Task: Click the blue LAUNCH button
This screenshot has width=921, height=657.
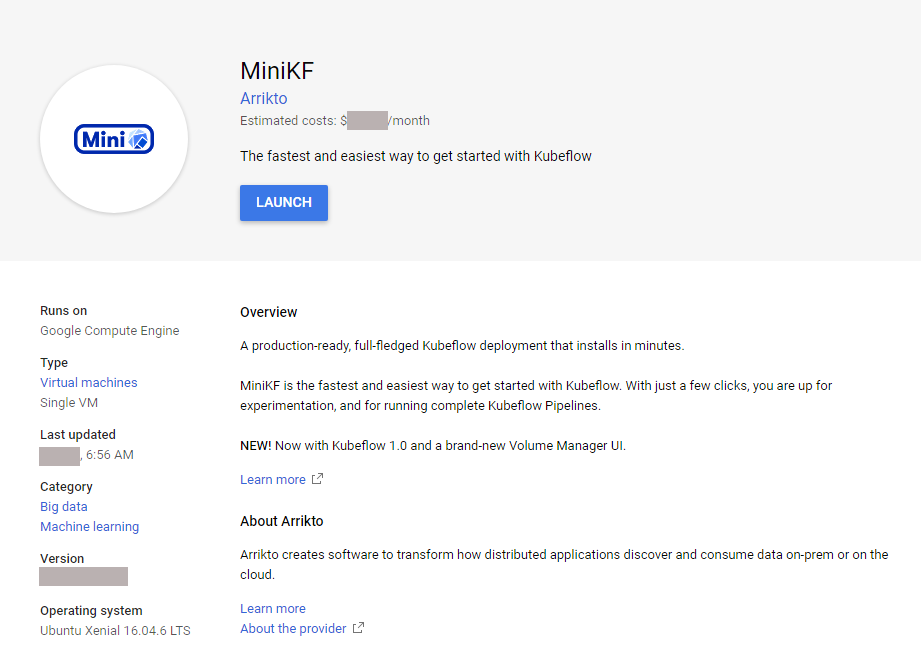Action: coord(283,202)
